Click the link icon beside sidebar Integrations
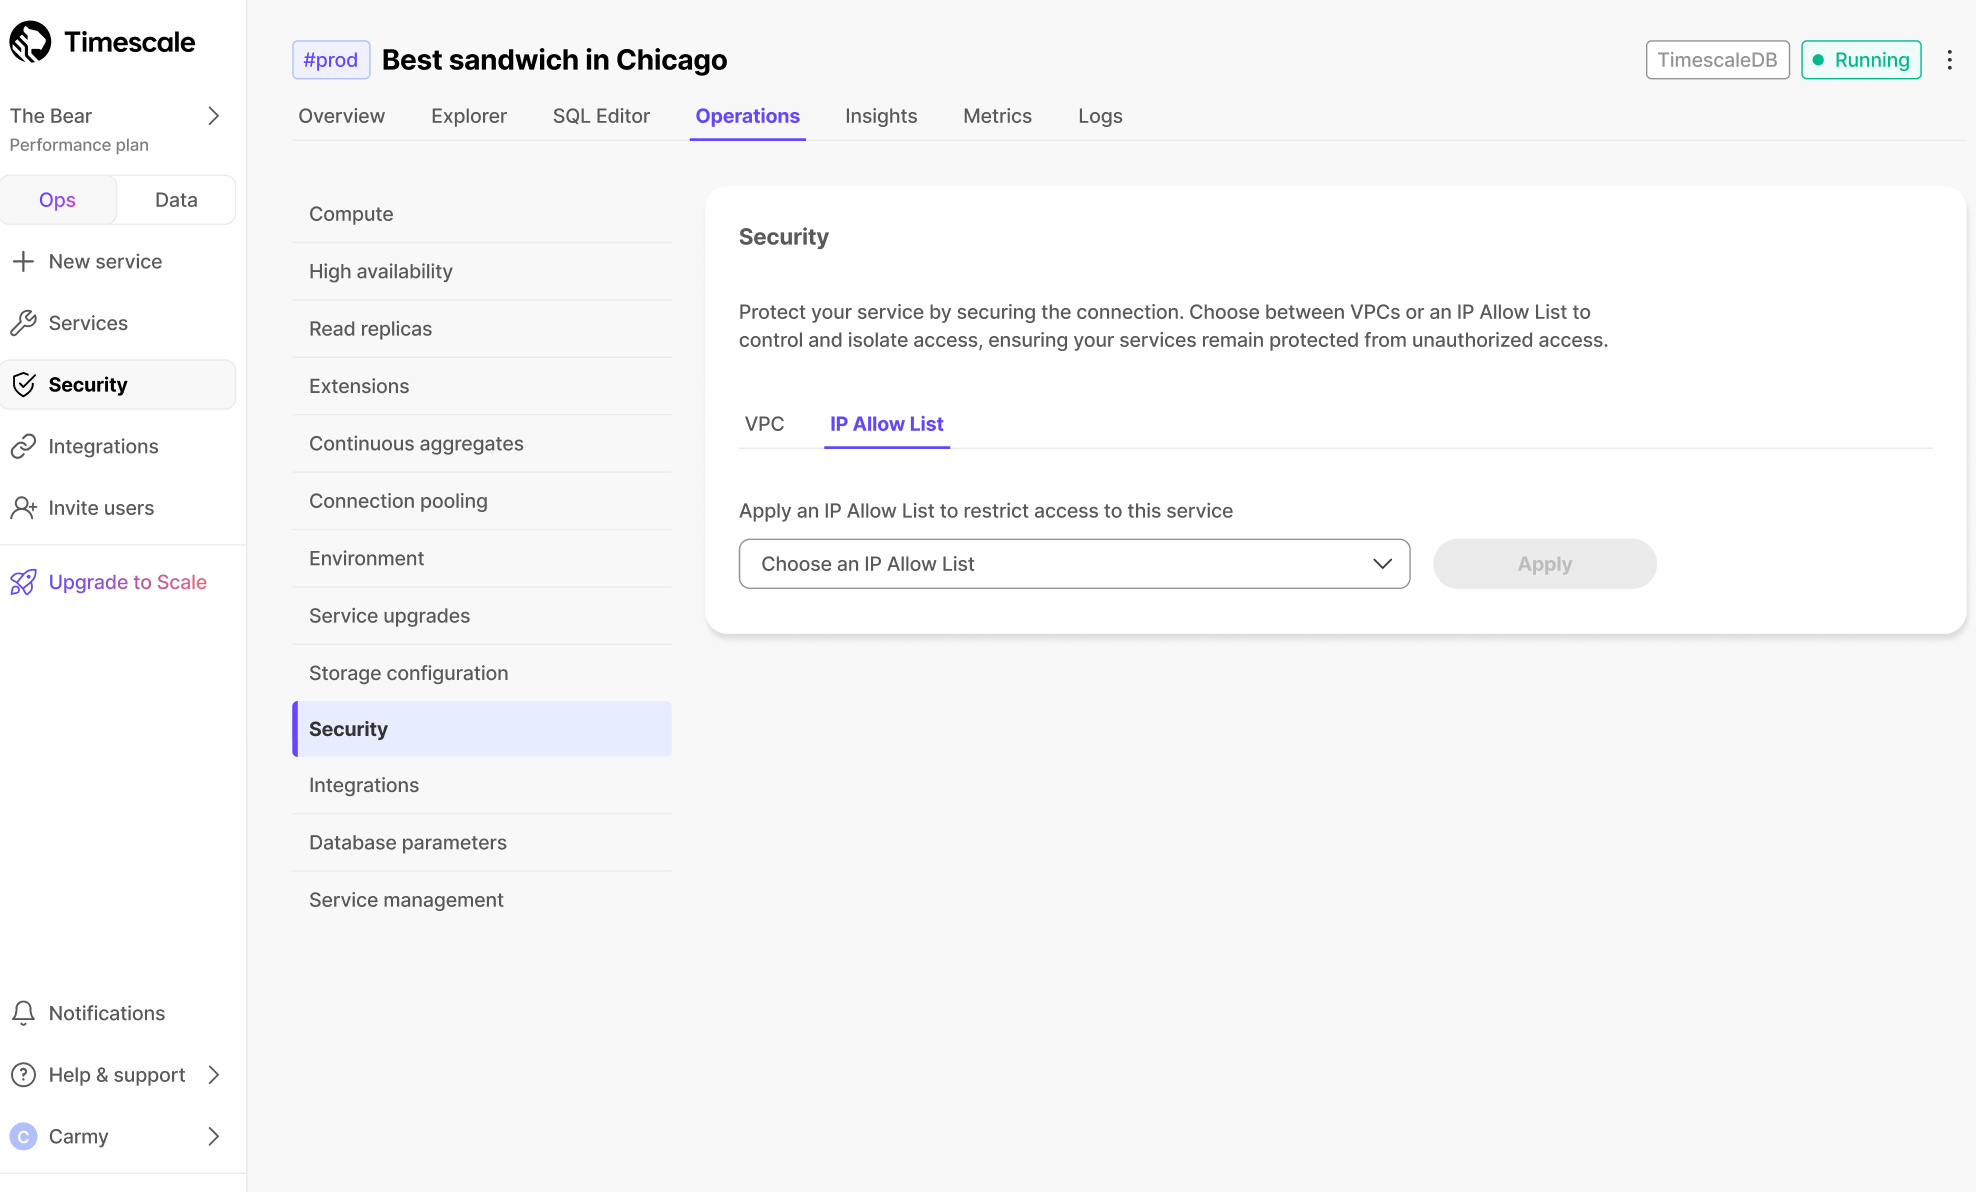Screen dimensions: 1976x1192 tap(23, 446)
